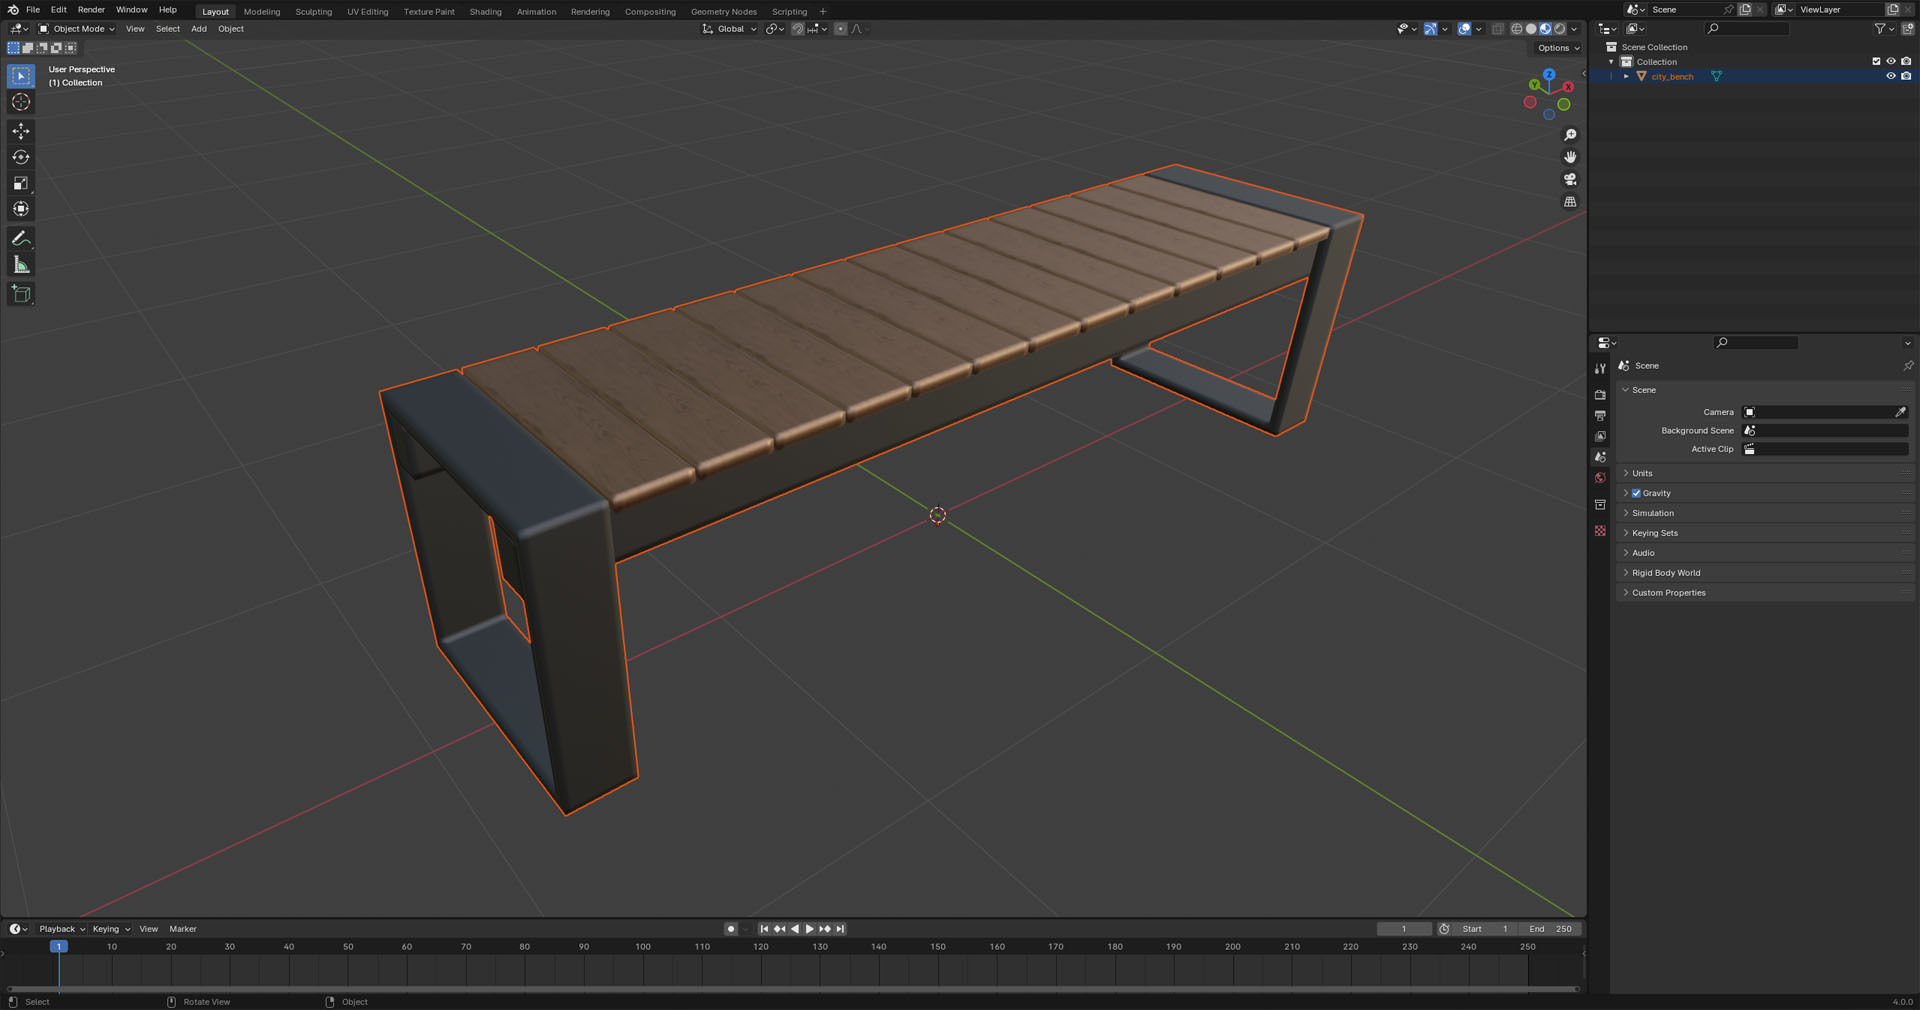Select the Rotate tool
1920x1010 pixels.
click(x=21, y=157)
